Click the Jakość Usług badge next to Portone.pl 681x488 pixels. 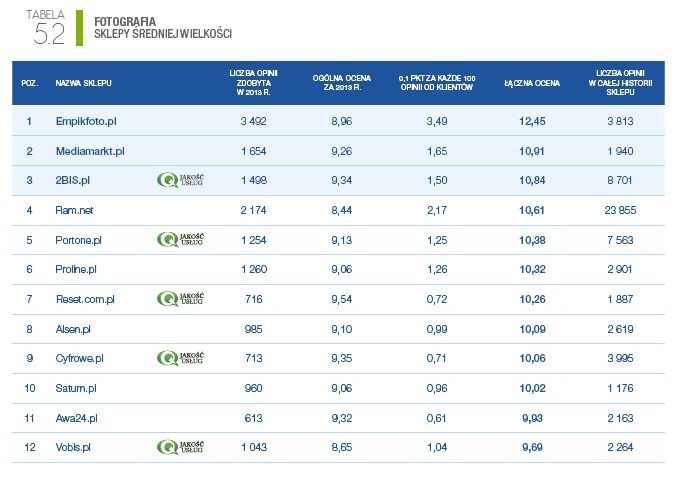point(180,240)
